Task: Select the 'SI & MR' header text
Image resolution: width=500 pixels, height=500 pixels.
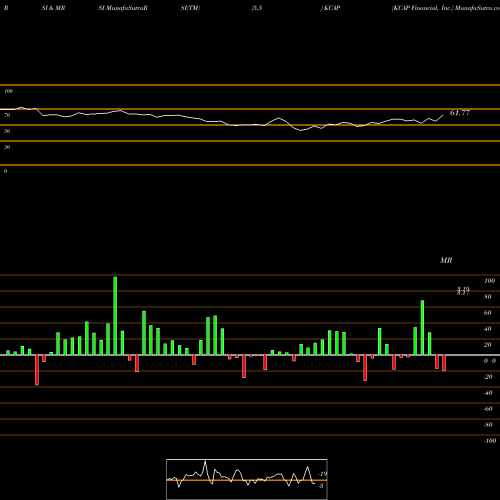Action: click(x=53, y=8)
